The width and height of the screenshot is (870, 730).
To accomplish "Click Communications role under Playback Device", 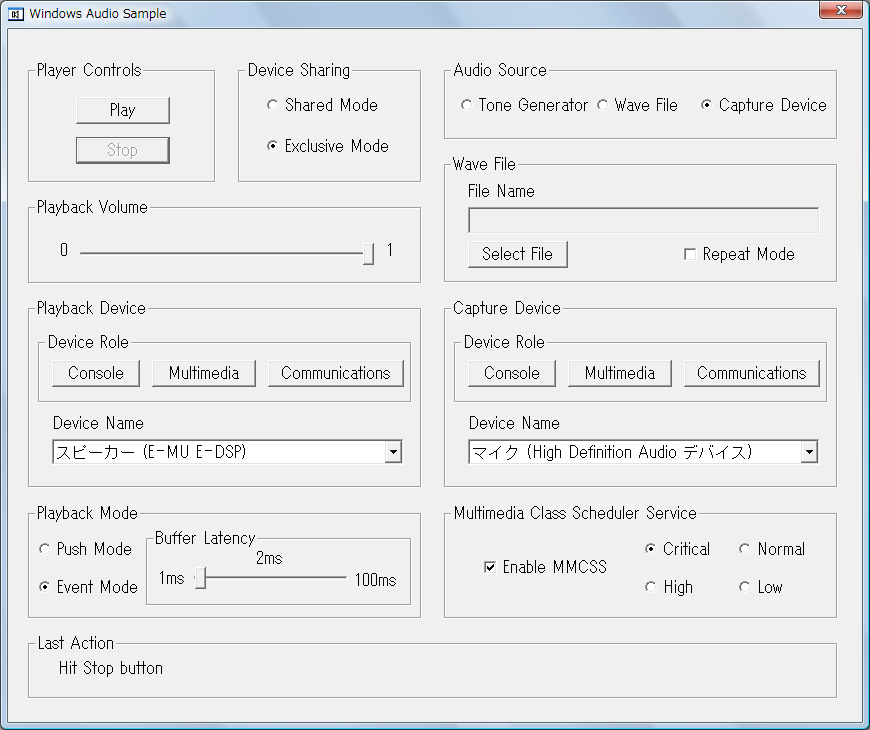I will [335, 373].
